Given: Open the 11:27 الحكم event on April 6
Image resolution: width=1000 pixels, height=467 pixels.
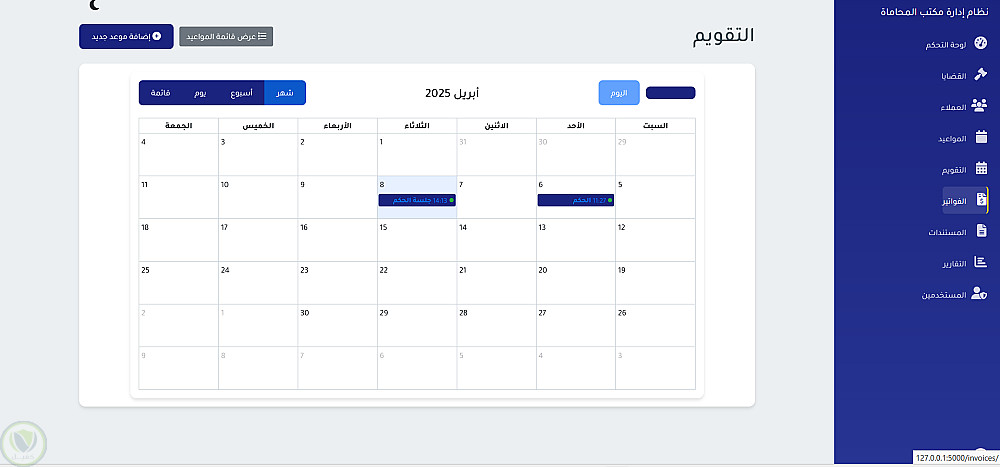Looking at the screenshot, I should point(575,200).
